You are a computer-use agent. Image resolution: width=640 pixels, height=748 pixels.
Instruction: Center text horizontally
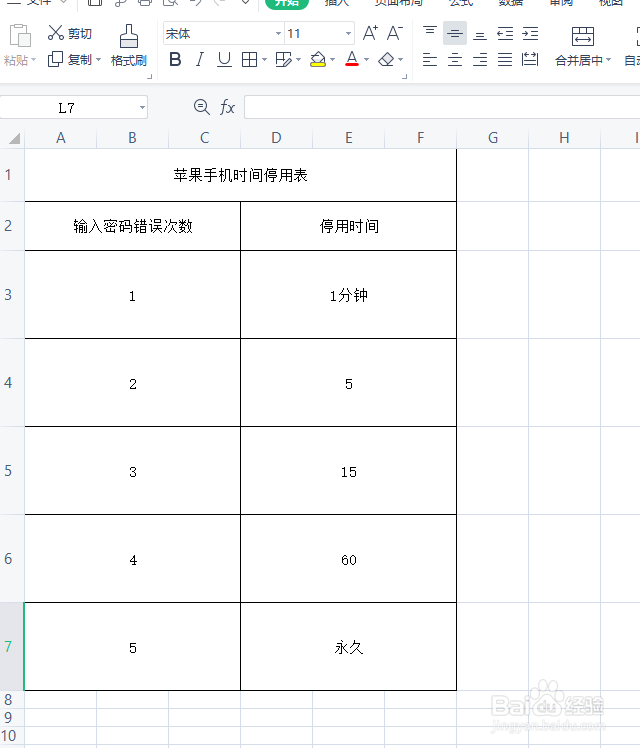click(454, 60)
